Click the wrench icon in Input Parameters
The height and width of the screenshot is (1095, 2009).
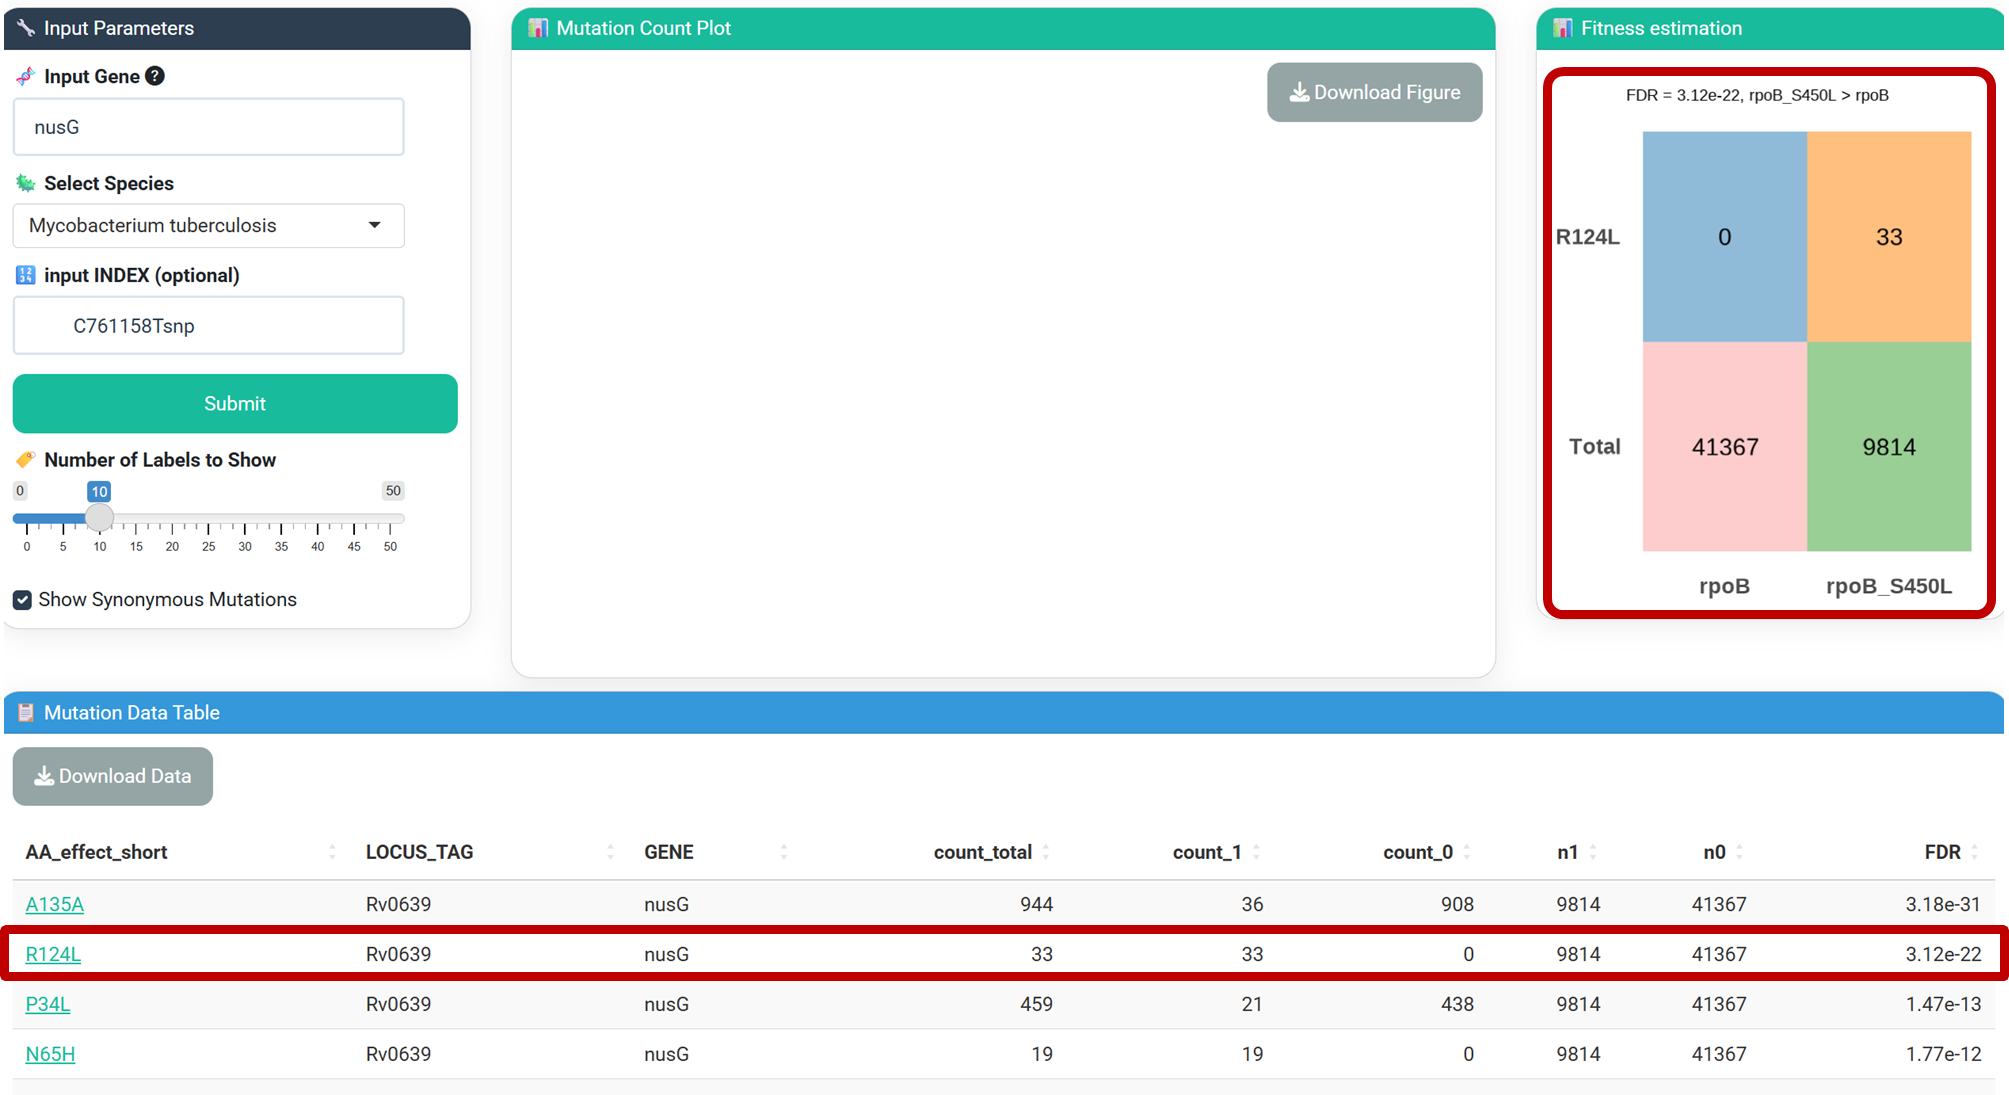coord(26,28)
